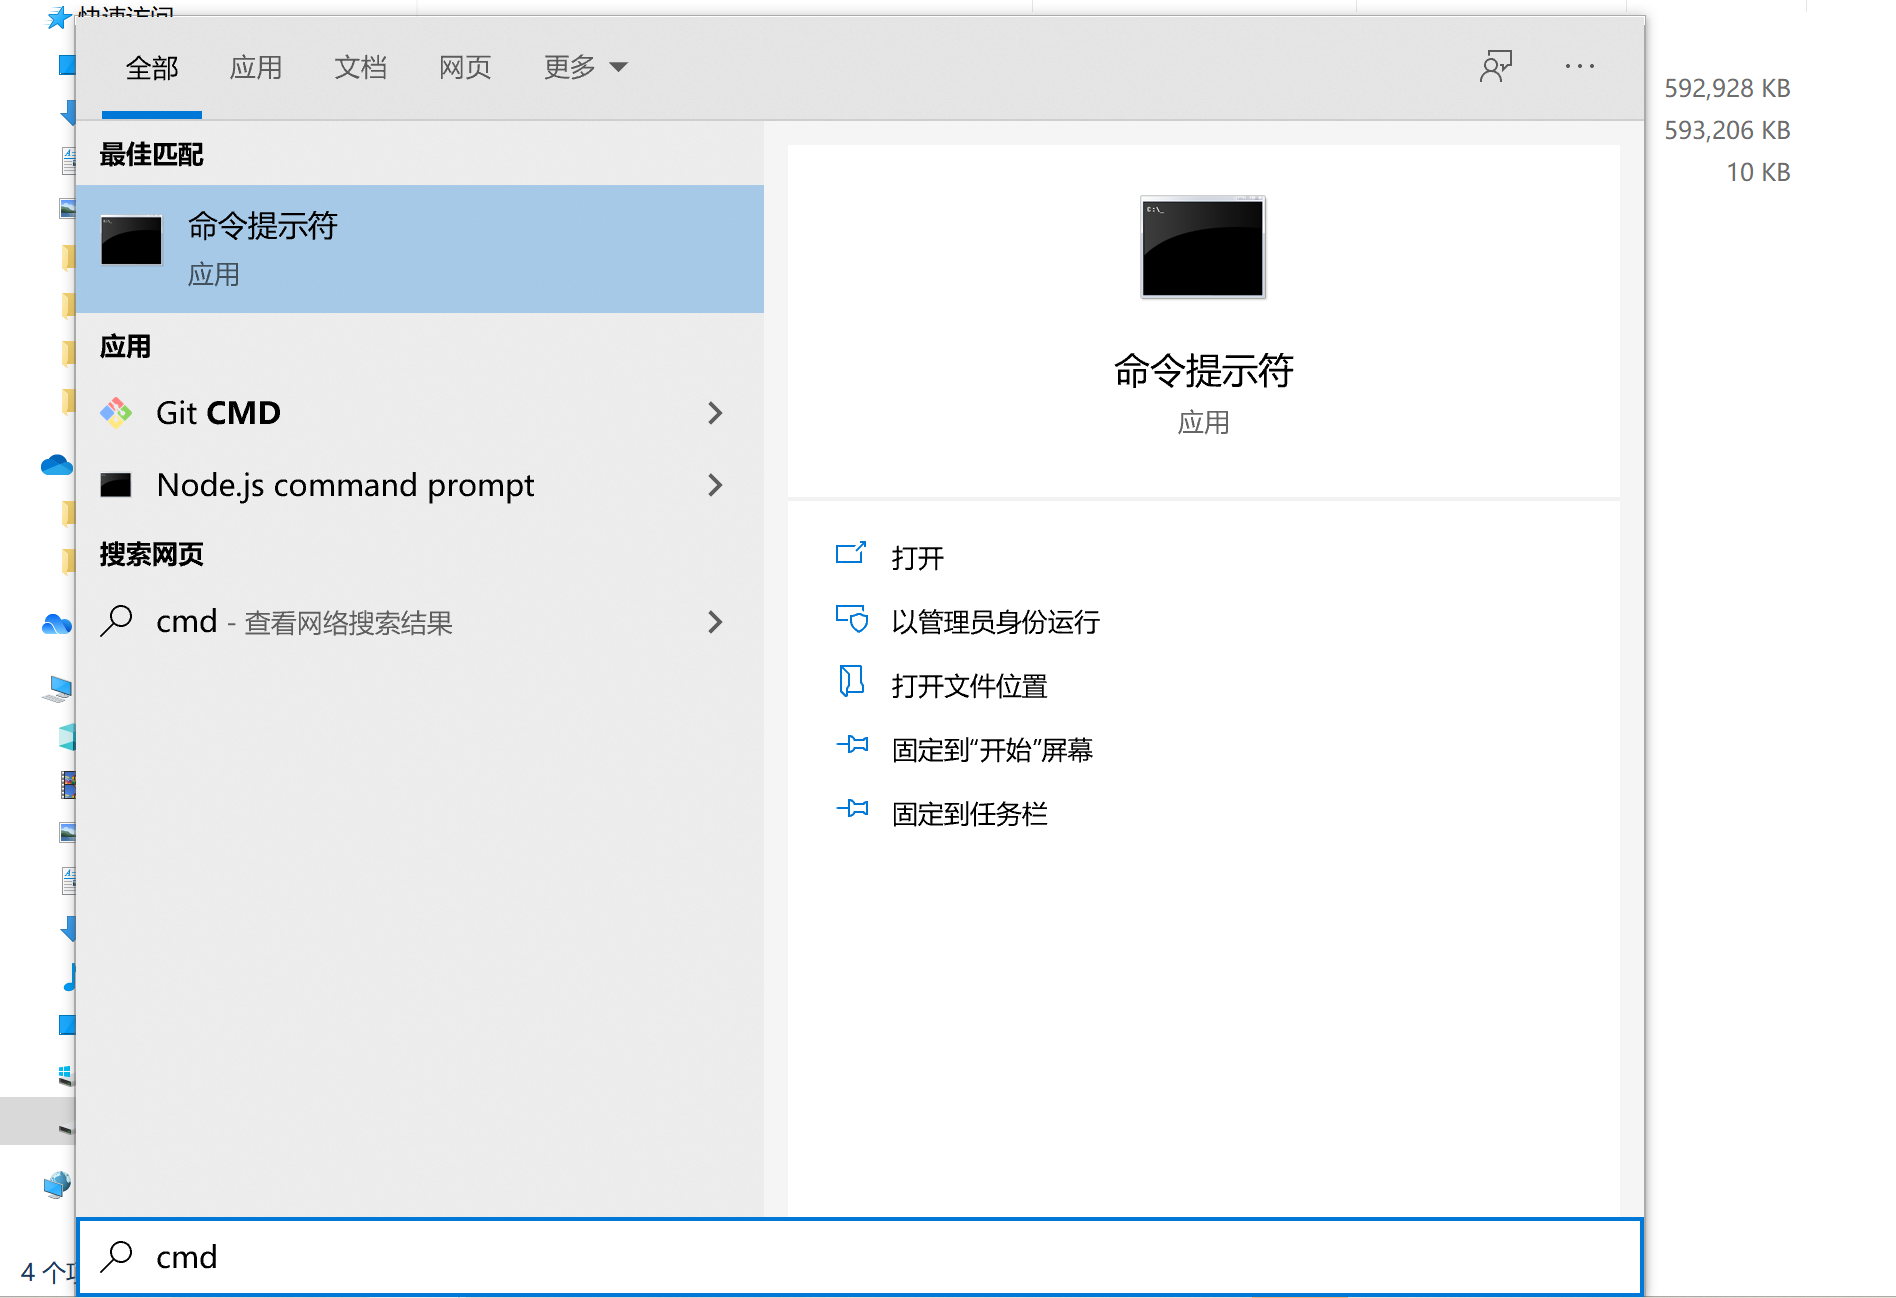The height and width of the screenshot is (1298, 1896).
Task: Expand the Git CMD result chevron
Action: pyautogui.click(x=715, y=413)
